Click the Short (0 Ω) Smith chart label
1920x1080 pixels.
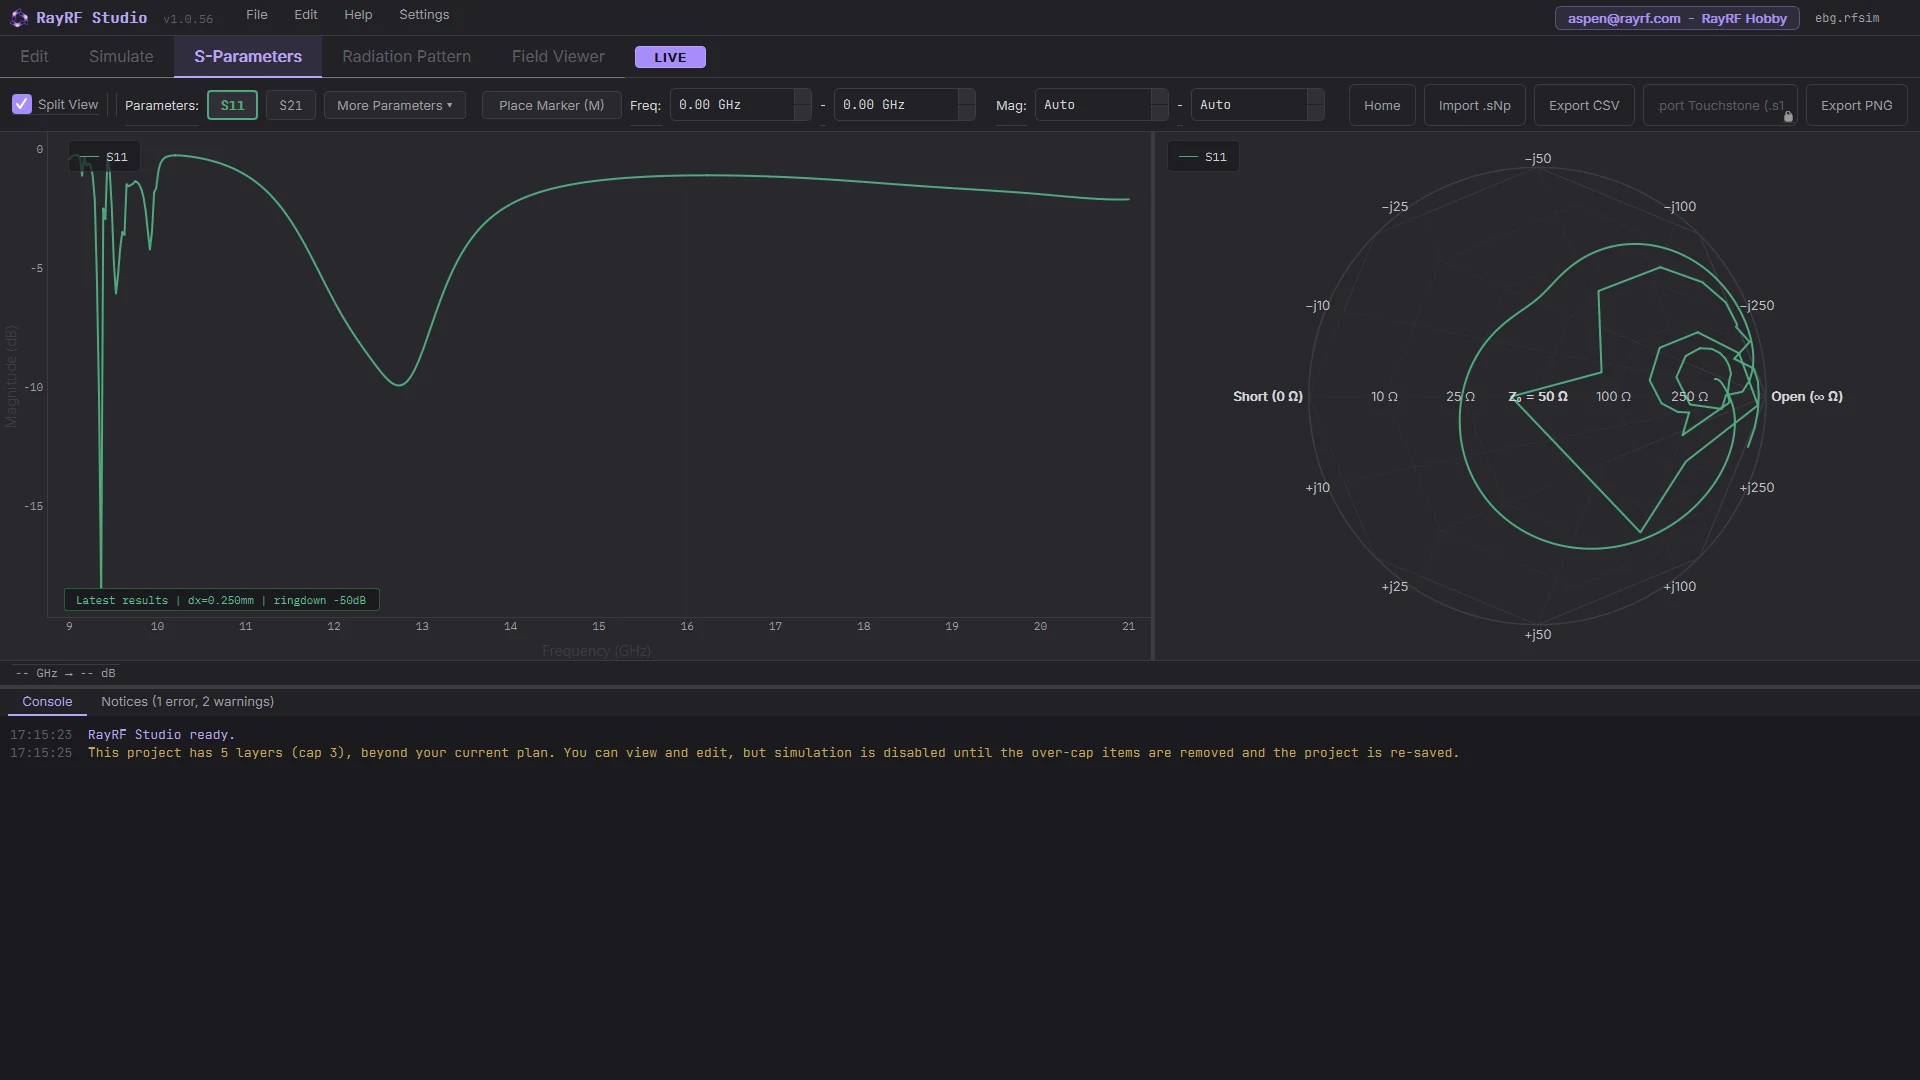click(x=1267, y=397)
